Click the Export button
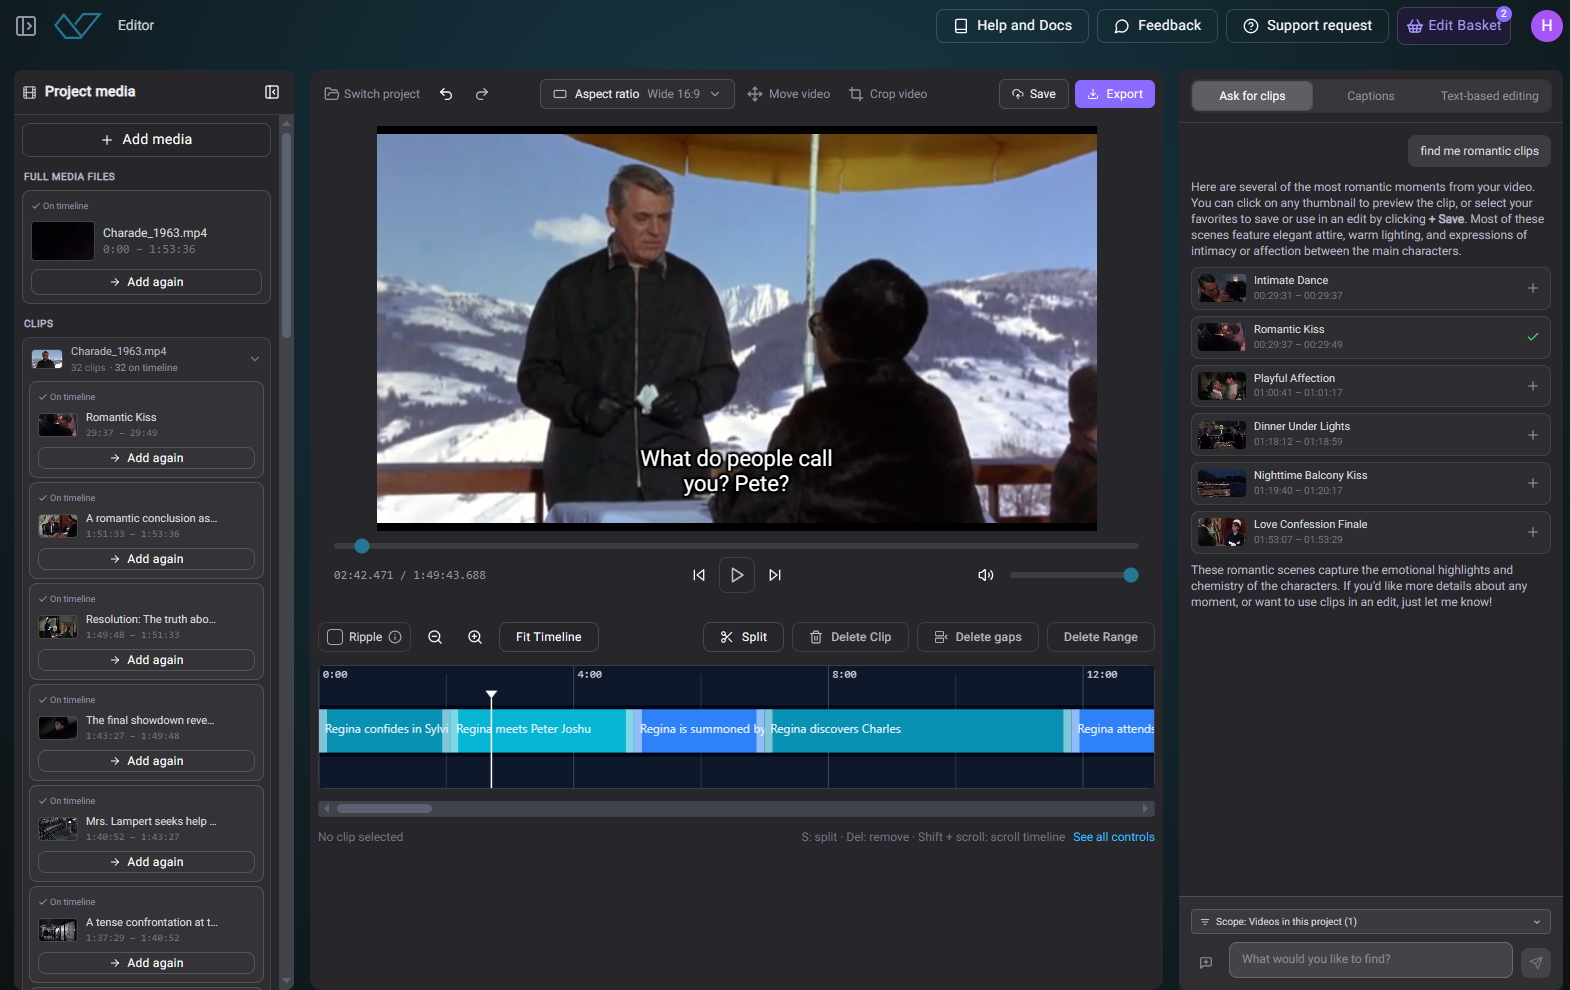Screen dimensions: 1570x990 pyautogui.click(x=1115, y=94)
